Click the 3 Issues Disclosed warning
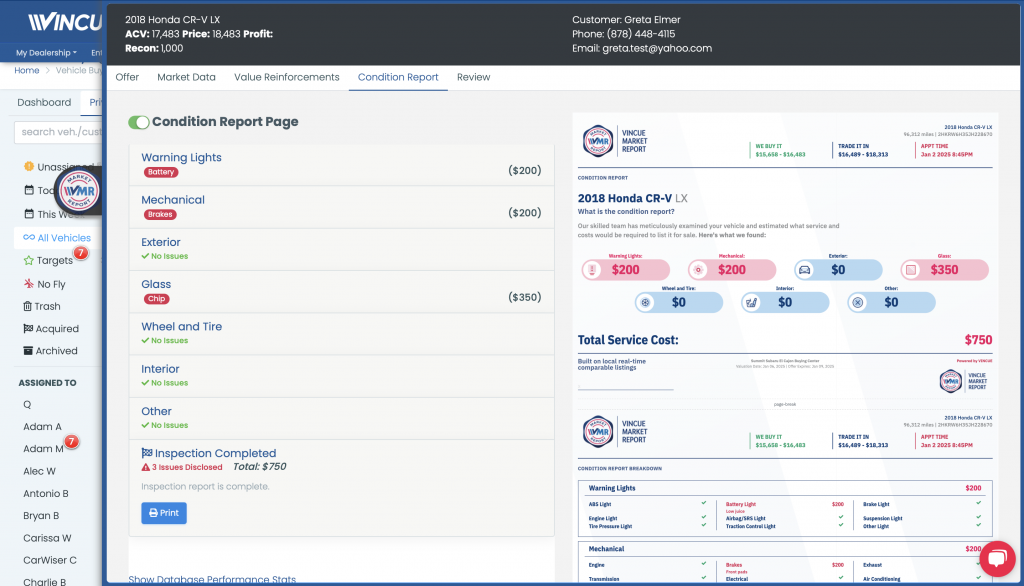 182,467
